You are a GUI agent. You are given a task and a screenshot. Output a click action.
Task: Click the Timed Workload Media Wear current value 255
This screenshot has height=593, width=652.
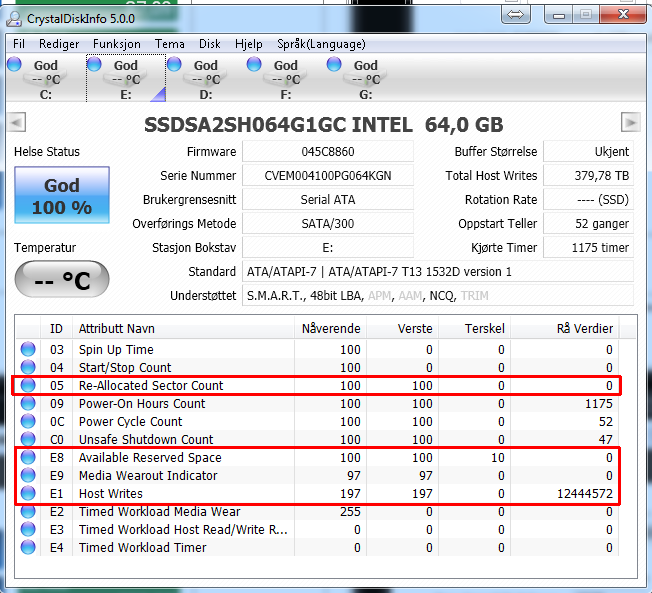coord(350,511)
